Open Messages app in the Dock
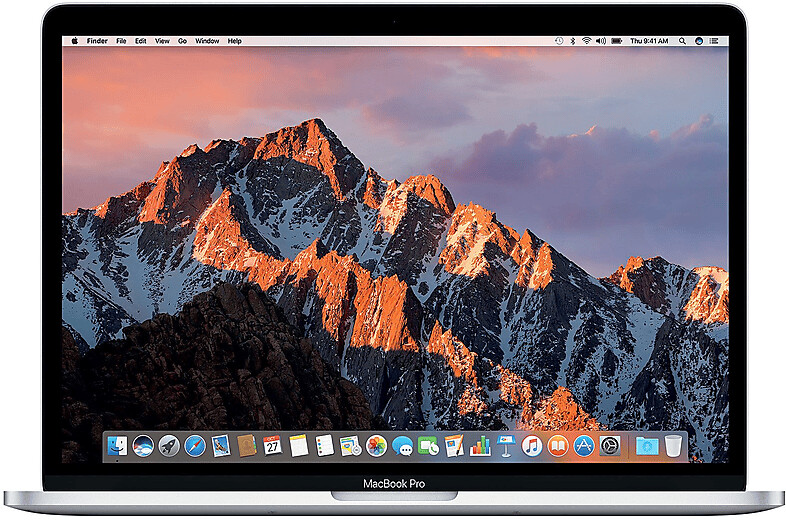This screenshot has height=520, width=786. click(x=403, y=446)
